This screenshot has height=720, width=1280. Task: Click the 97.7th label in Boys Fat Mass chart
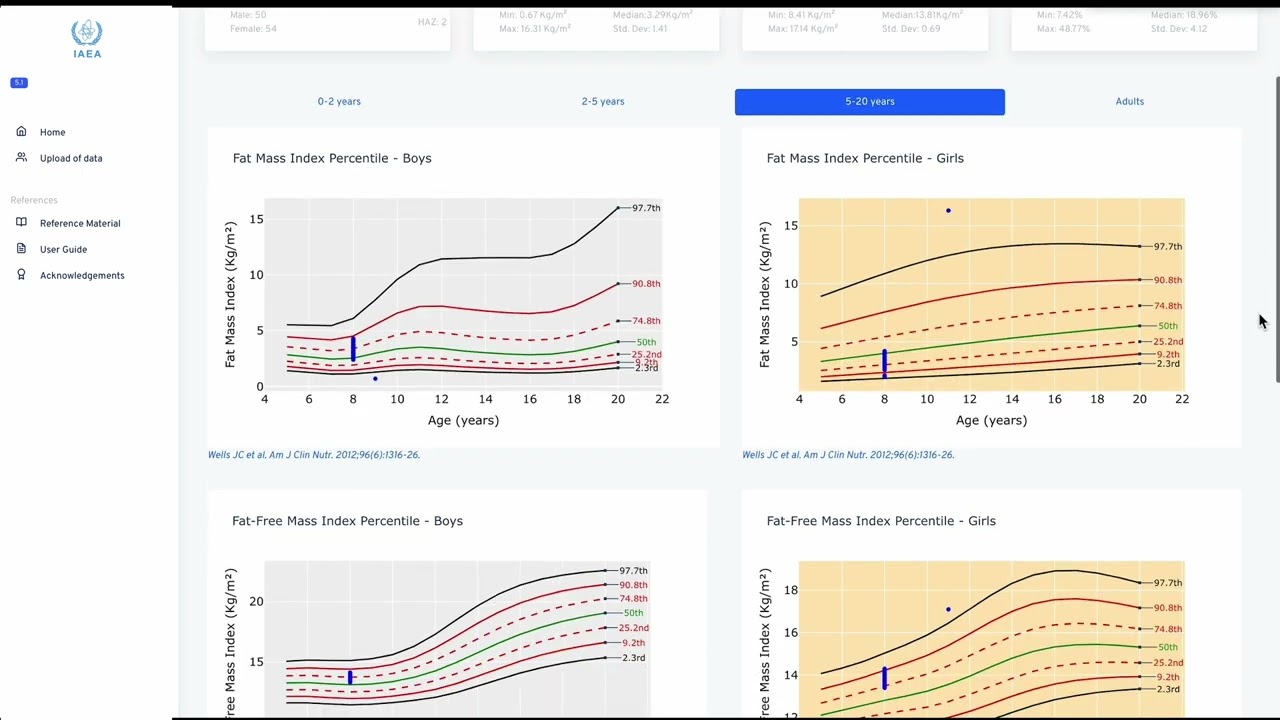coord(646,208)
